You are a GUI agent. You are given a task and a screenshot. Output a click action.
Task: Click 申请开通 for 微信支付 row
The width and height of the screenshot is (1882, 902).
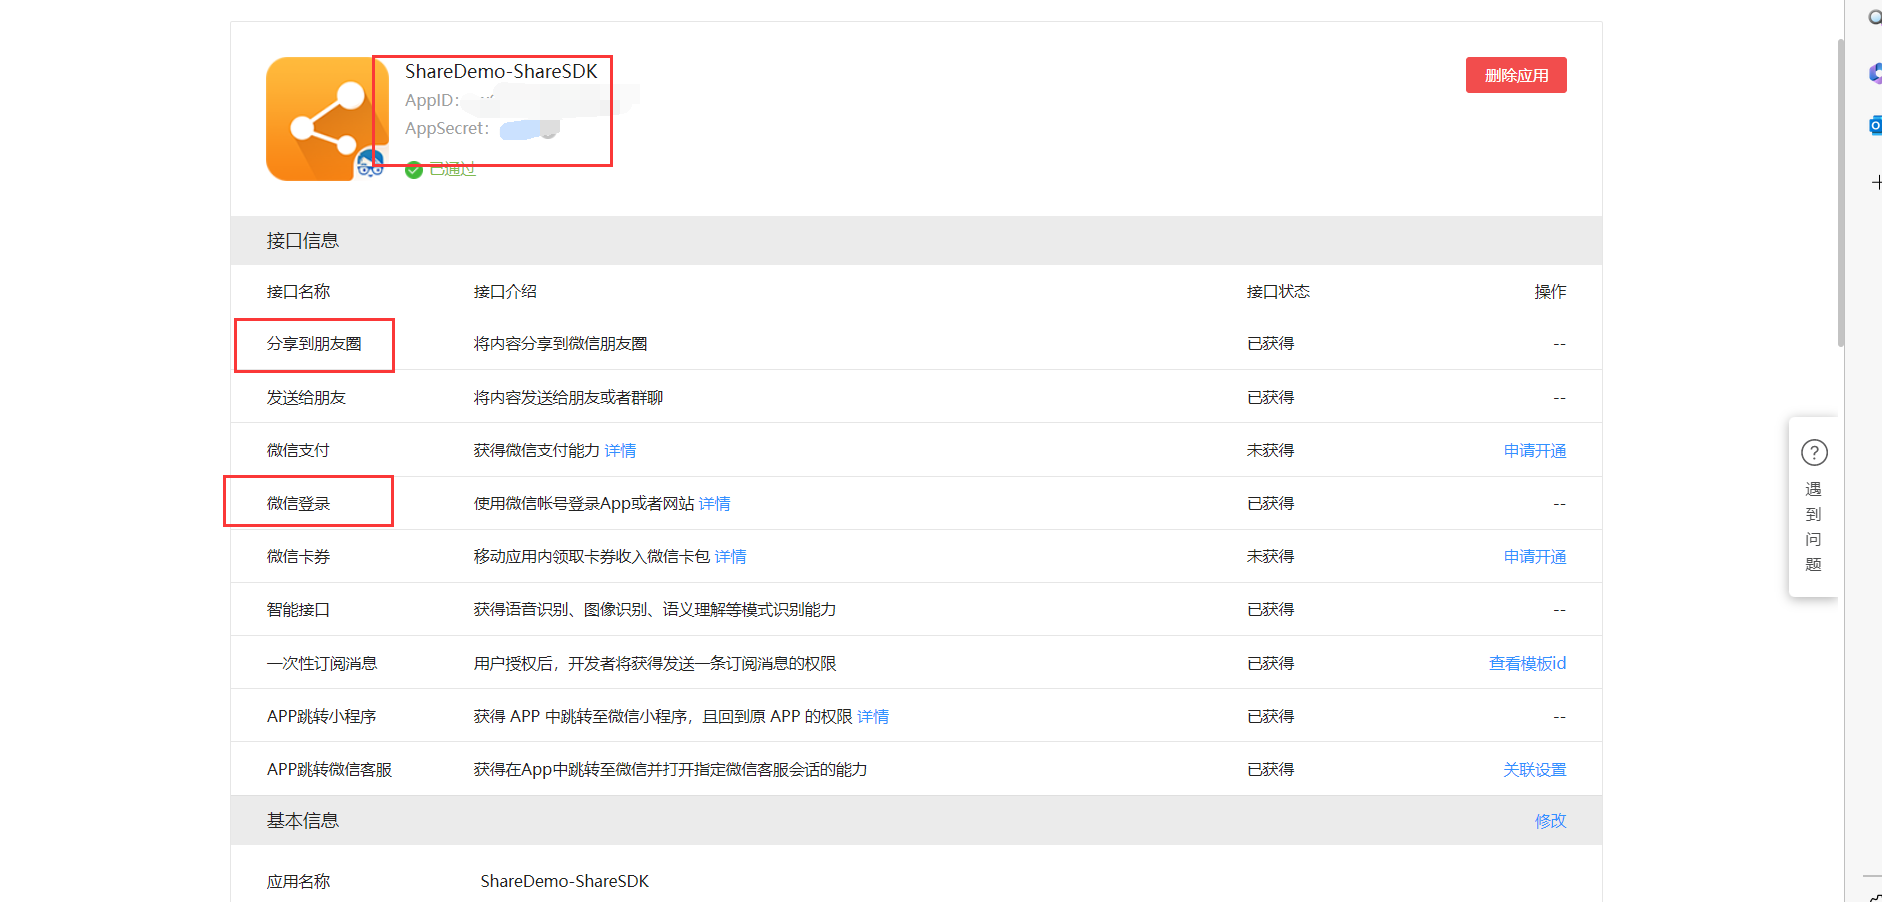[x=1535, y=451]
